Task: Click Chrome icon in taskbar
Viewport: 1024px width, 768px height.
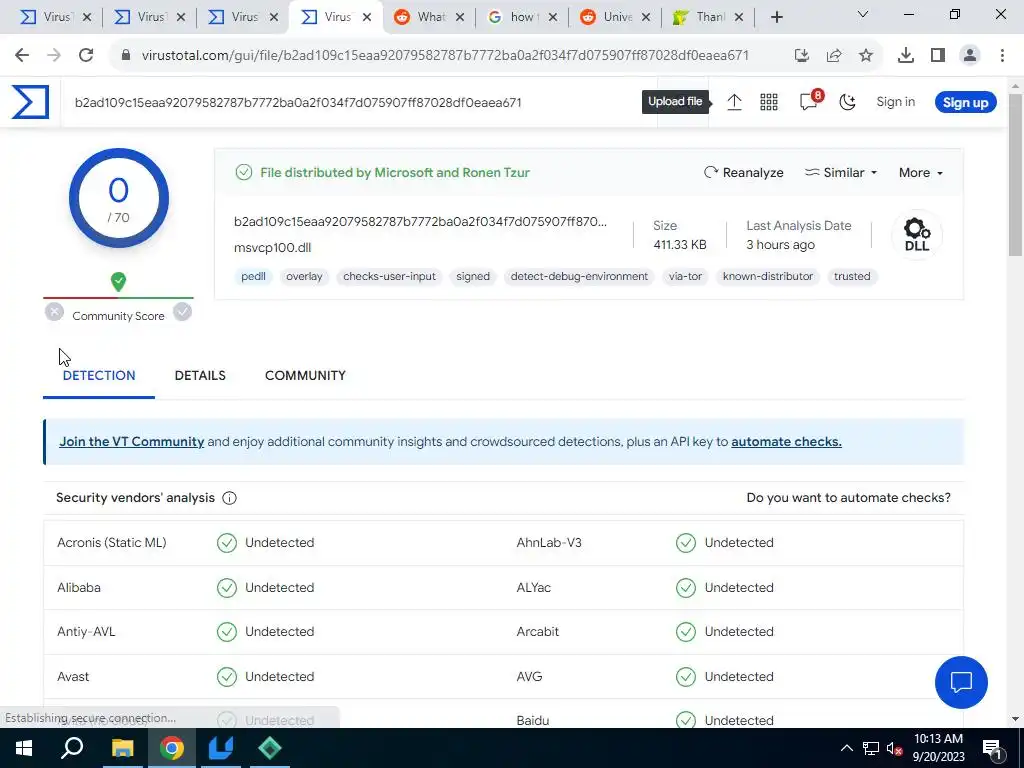Action: pos(172,748)
